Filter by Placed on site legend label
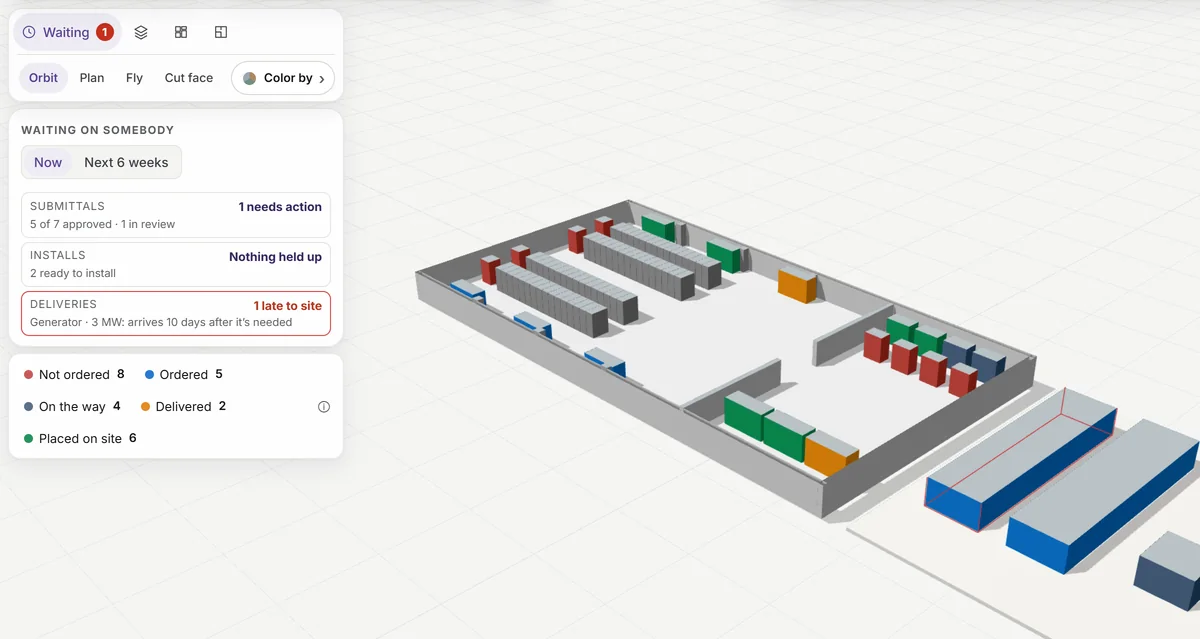This screenshot has width=1200, height=639. tap(80, 439)
